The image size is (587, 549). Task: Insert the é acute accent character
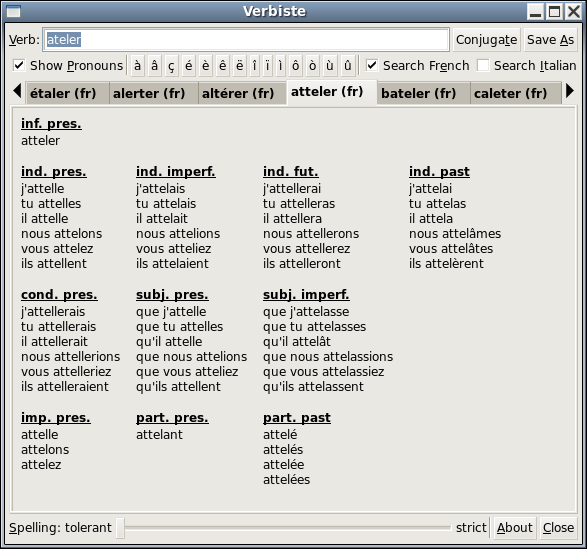tap(188, 66)
